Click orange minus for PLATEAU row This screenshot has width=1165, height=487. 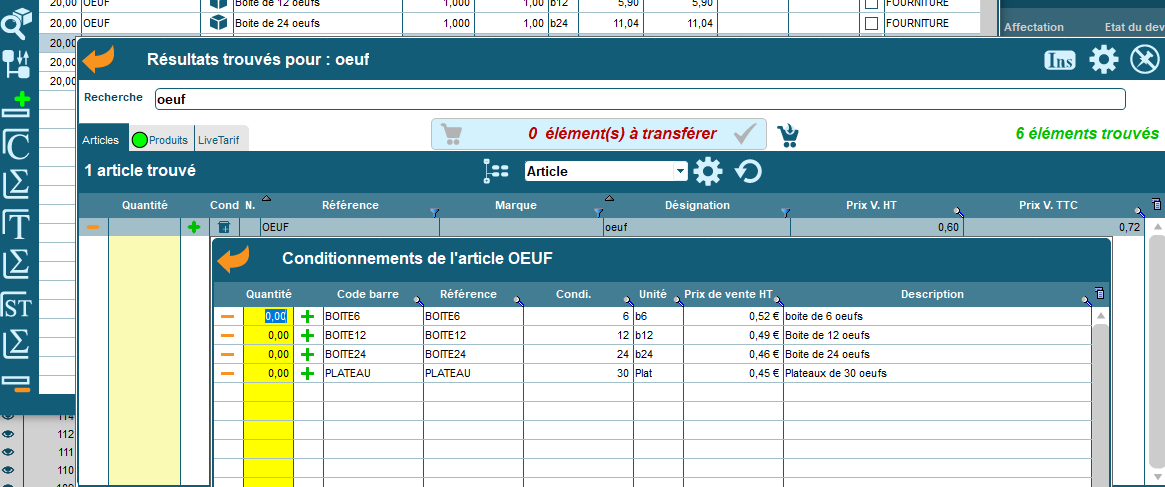coord(228,373)
